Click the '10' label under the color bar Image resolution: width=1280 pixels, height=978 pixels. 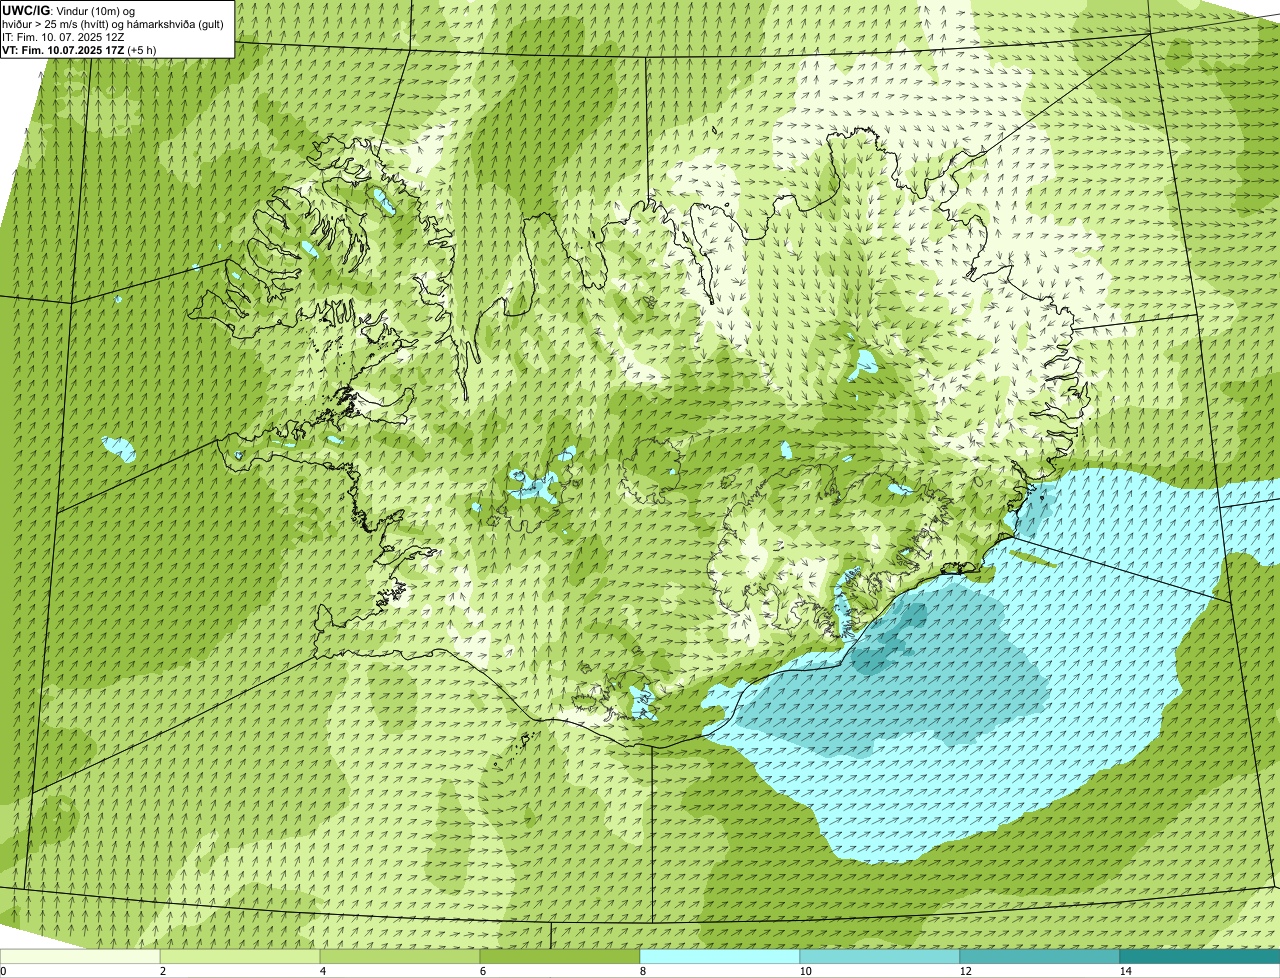[x=805, y=971]
